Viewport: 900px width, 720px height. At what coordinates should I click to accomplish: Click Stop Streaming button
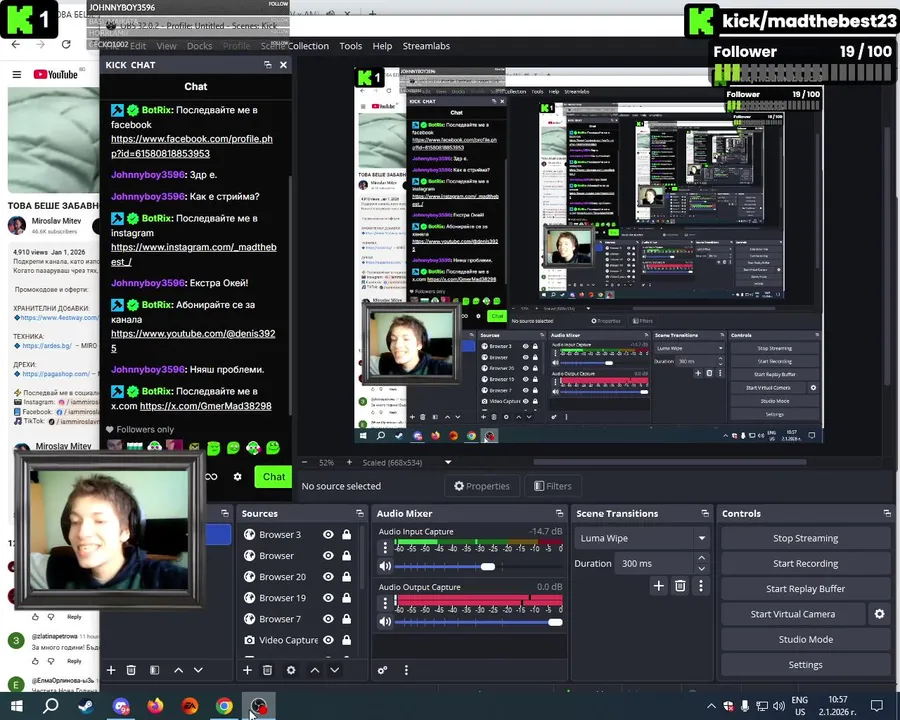click(x=805, y=538)
